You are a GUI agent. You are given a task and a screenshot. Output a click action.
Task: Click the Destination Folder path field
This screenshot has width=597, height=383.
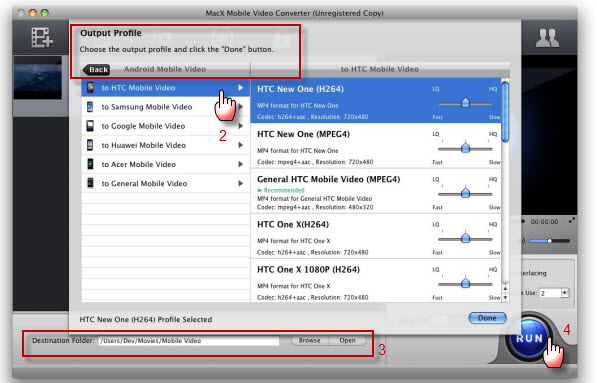(189, 341)
